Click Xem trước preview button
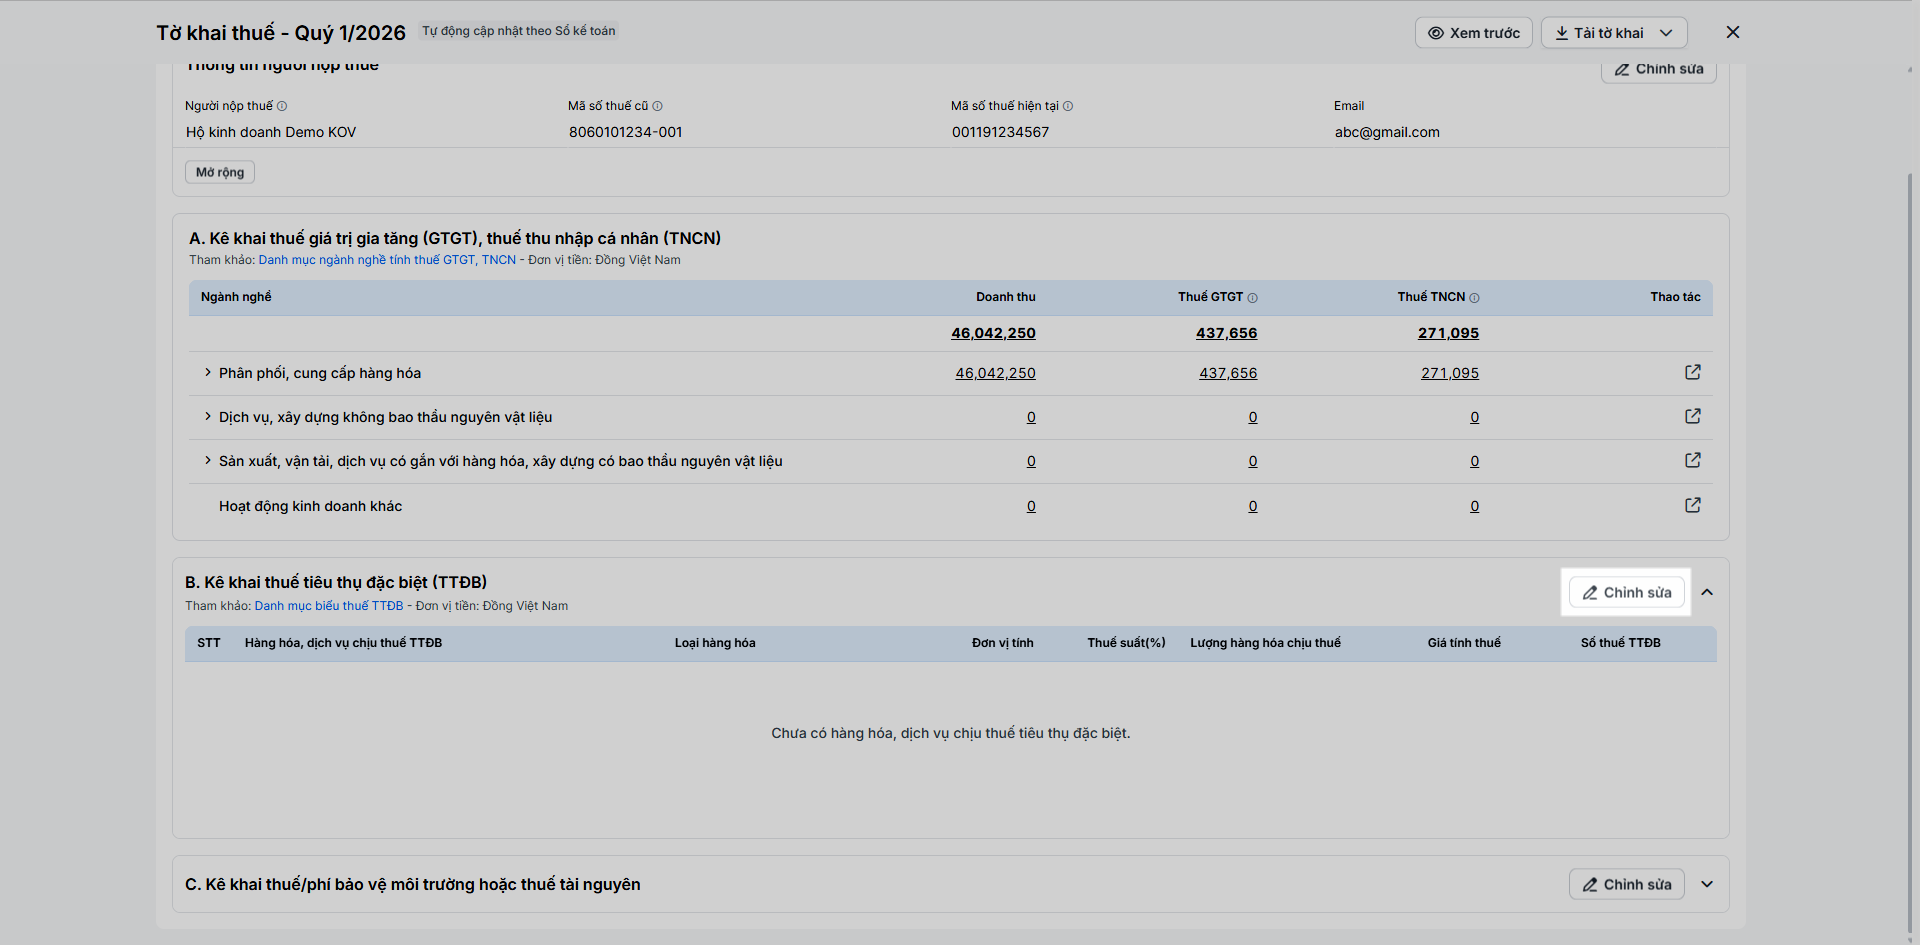 pyautogui.click(x=1474, y=33)
